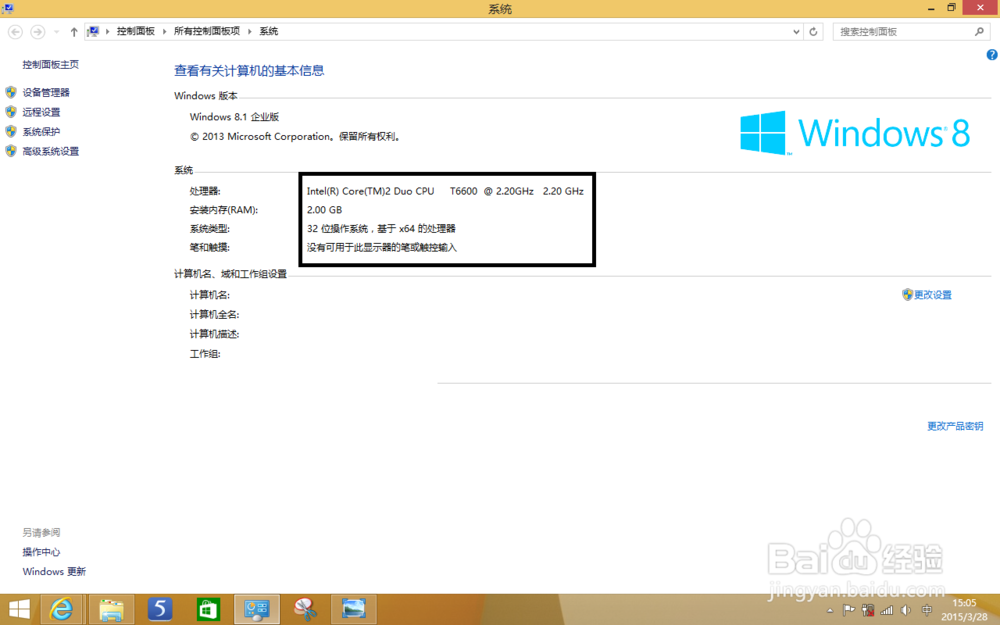The width and height of the screenshot is (1000, 625).
Task: Open 高级系统设置 (Advanced system settings) link
Action: [51, 152]
